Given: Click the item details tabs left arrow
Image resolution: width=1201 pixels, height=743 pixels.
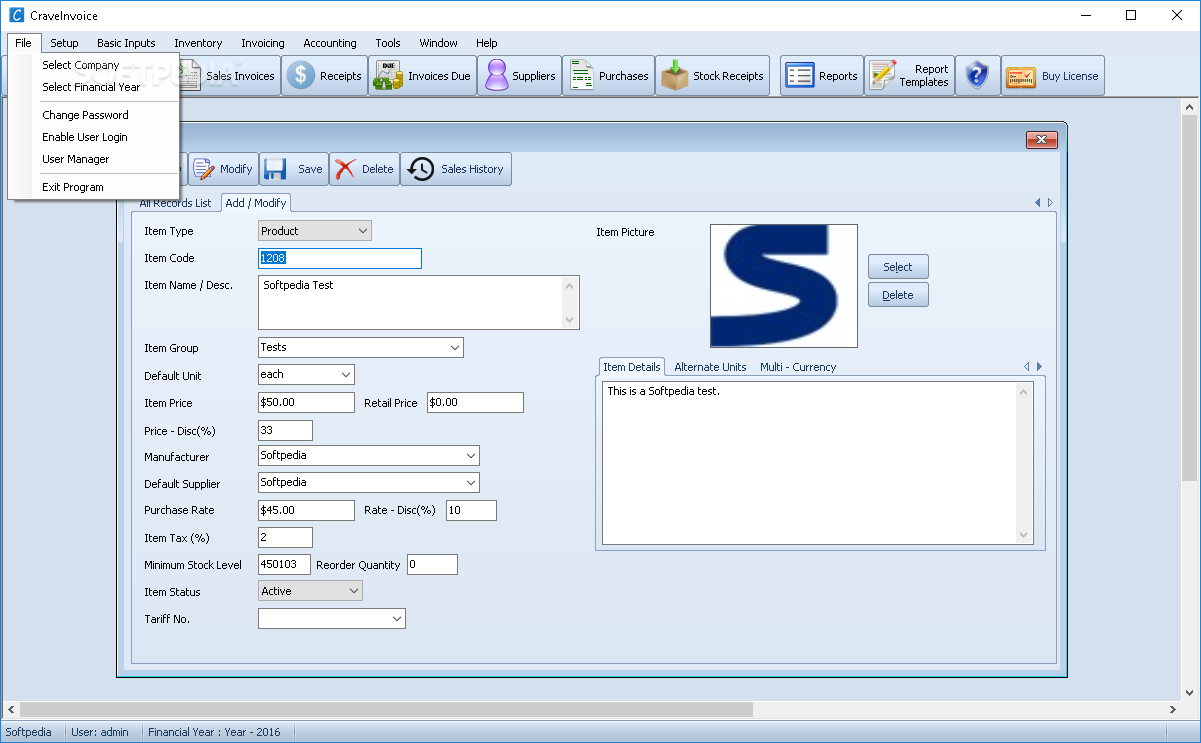Looking at the screenshot, I should 1026,367.
